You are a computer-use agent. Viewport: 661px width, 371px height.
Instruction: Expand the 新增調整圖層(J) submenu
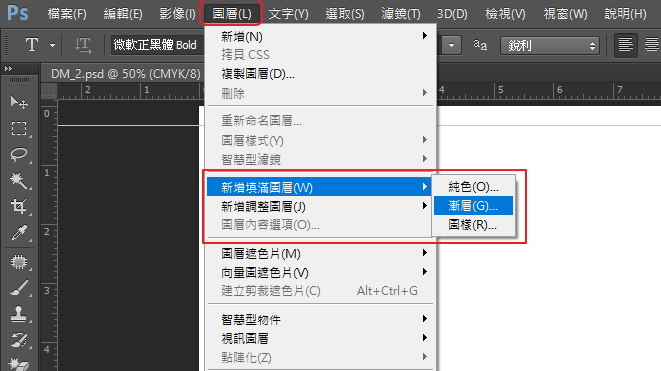point(425,206)
